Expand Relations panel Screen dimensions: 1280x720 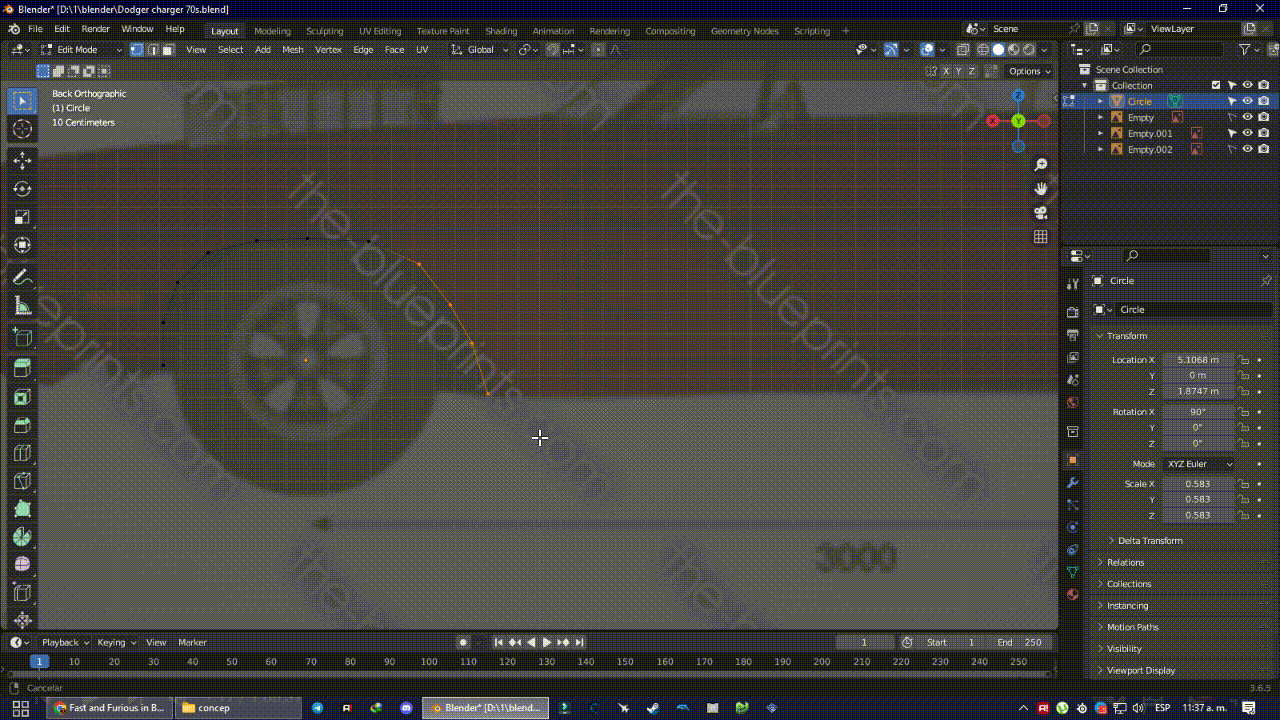coord(1125,563)
